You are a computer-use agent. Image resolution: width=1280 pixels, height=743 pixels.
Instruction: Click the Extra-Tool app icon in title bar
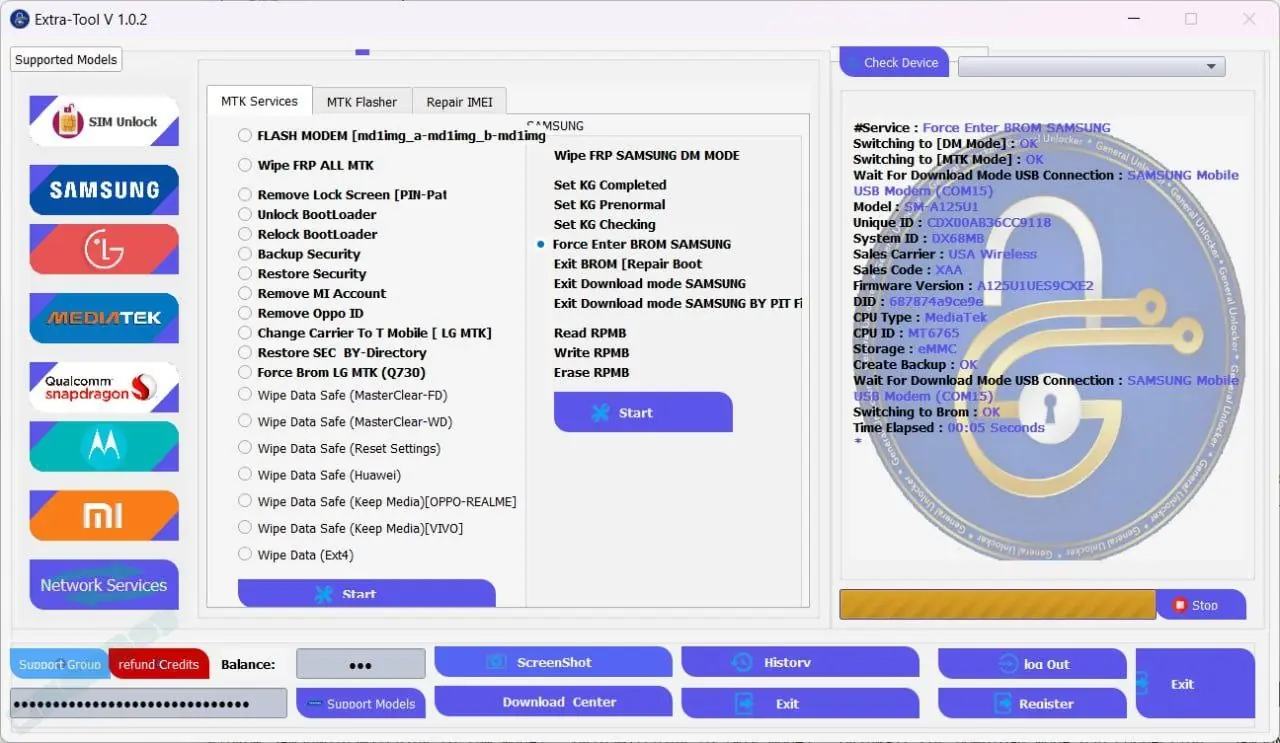click(20, 19)
